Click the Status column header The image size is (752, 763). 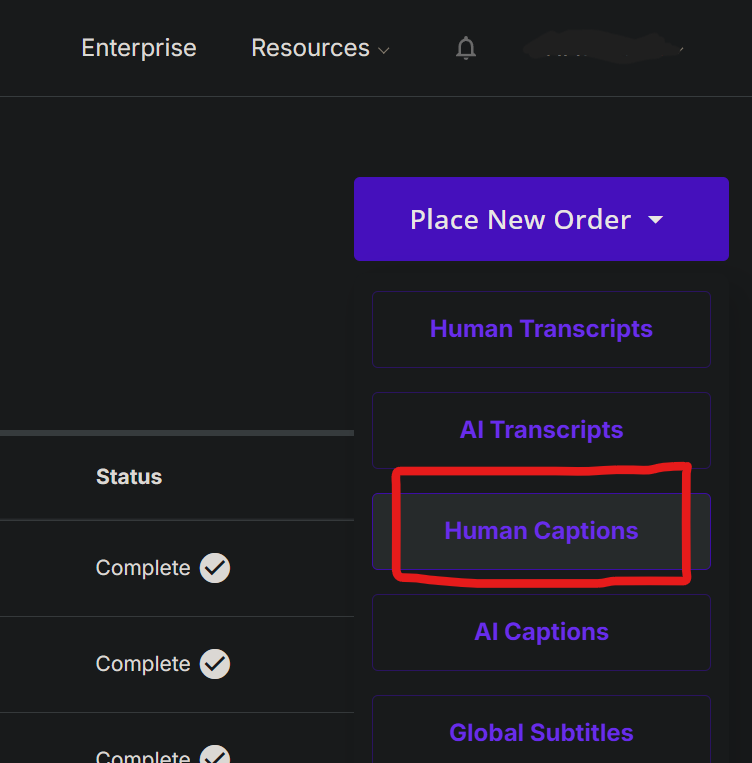[129, 477]
